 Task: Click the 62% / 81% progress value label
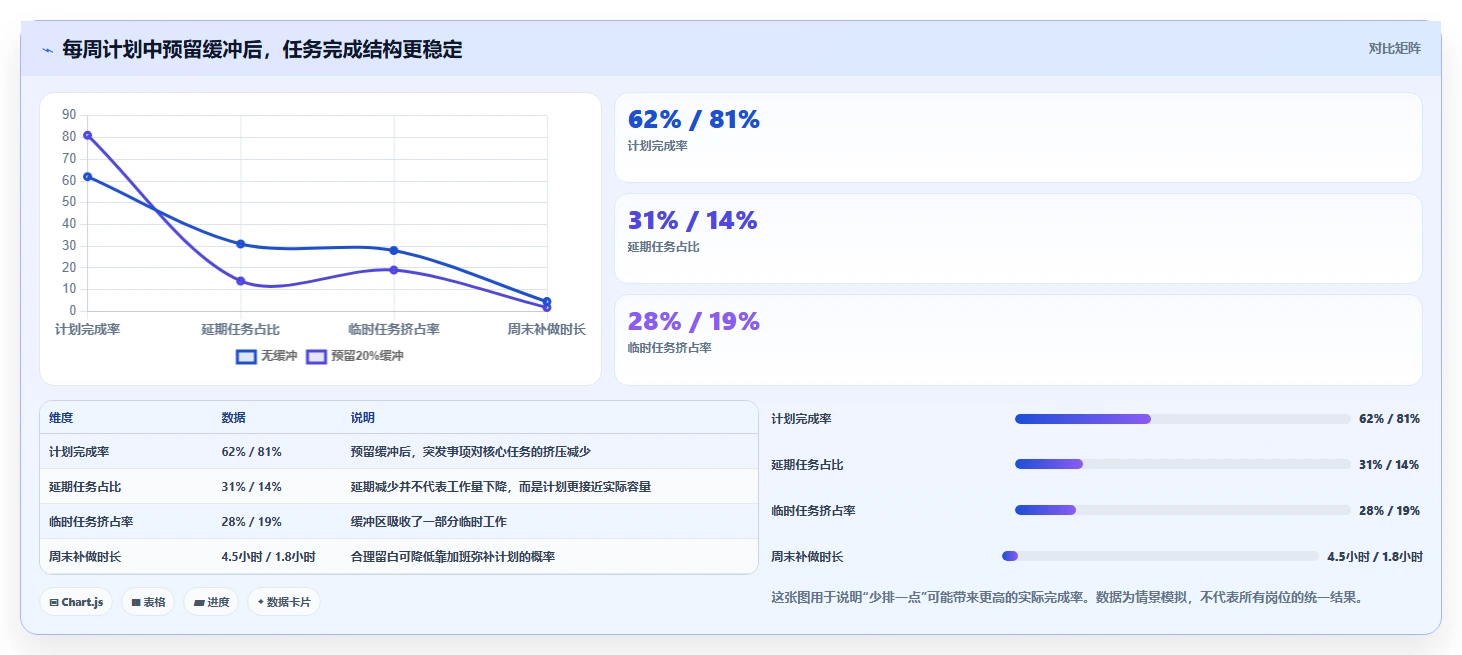(1389, 419)
